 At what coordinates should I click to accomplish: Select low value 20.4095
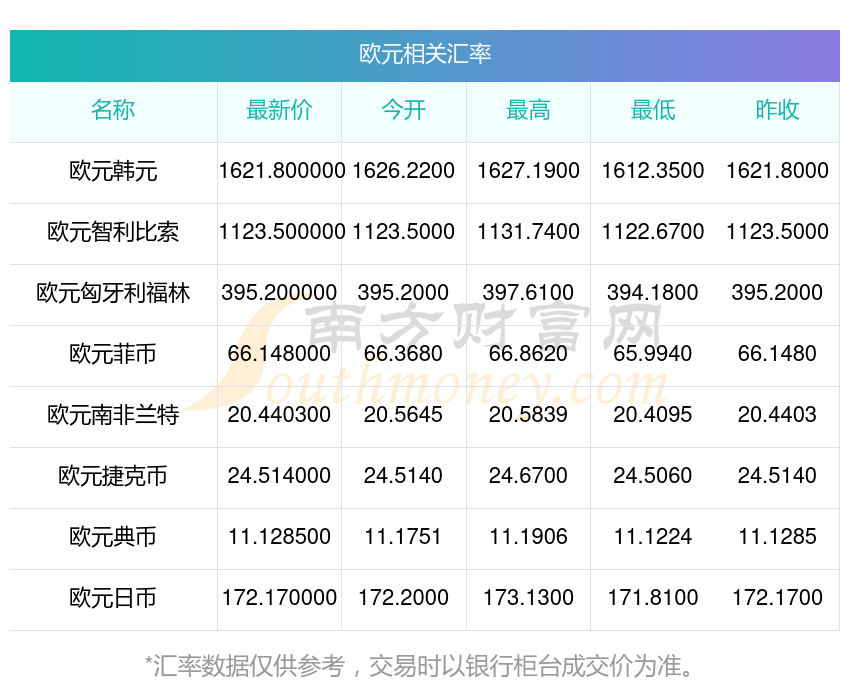tap(653, 415)
